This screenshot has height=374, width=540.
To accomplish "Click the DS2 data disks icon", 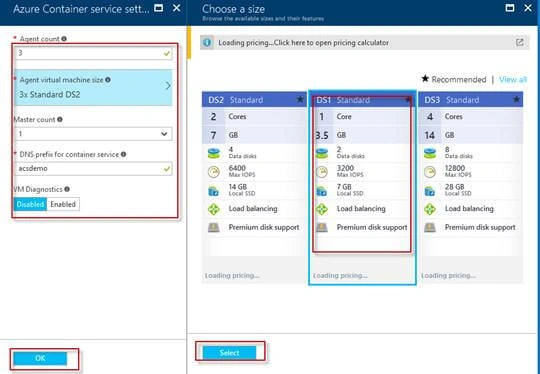I will click(x=214, y=153).
